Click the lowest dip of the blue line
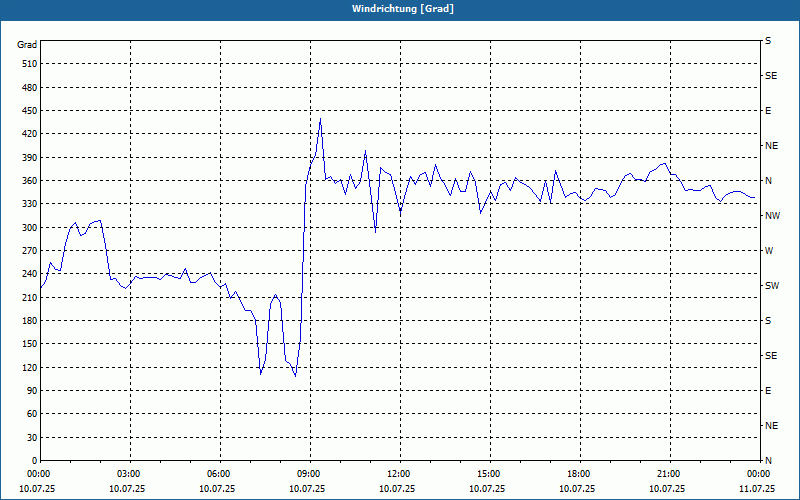The height and width of the screenshot is (500, 800). [x=295, y=377]
